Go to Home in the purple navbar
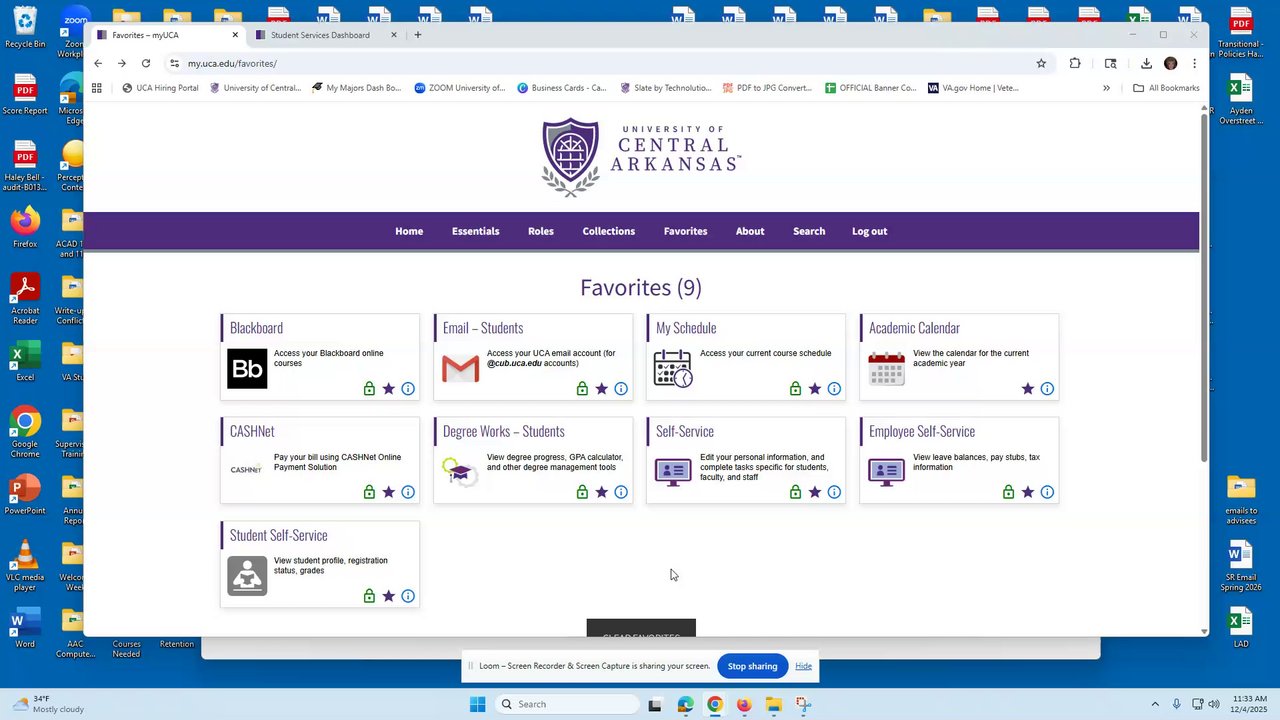 coord(409,231)
